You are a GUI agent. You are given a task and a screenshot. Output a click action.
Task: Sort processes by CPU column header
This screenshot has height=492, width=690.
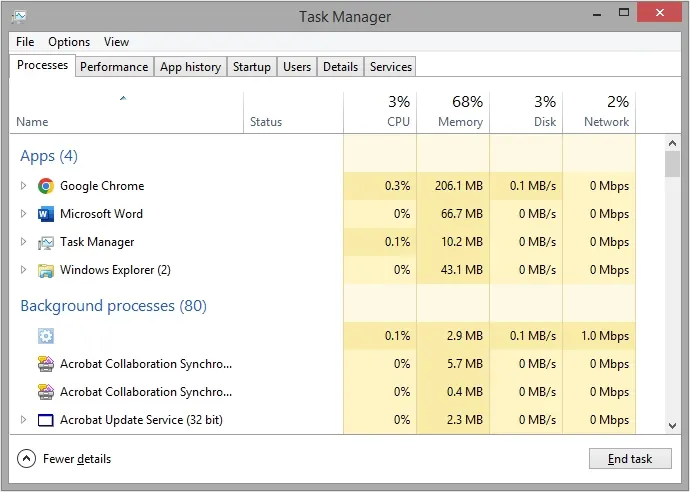click(x=380, y=113)
